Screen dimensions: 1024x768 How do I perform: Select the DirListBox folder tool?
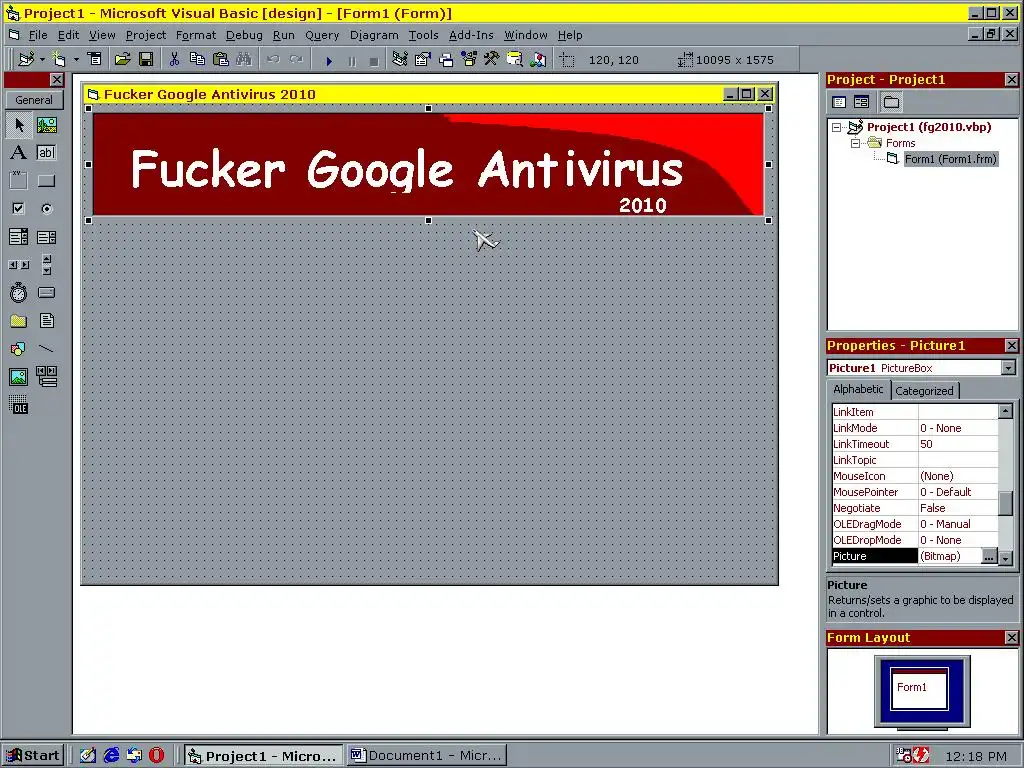tap(19, 321)
